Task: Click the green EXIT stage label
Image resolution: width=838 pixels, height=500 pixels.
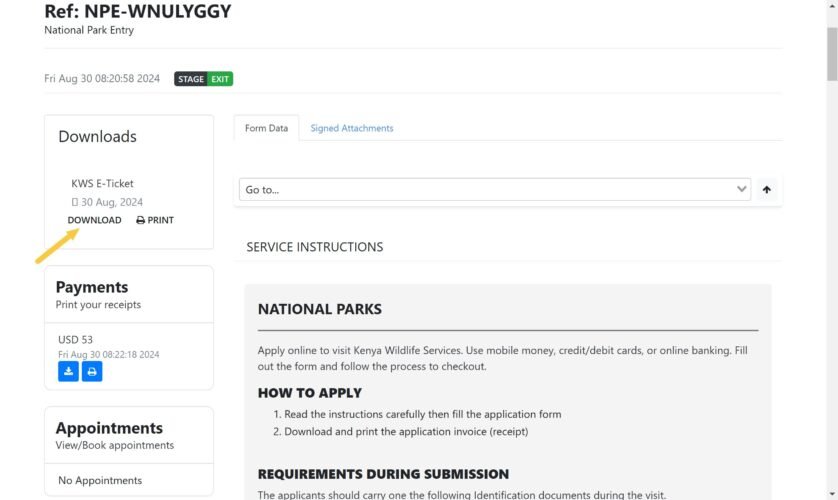Action: (x=220, y=79)
